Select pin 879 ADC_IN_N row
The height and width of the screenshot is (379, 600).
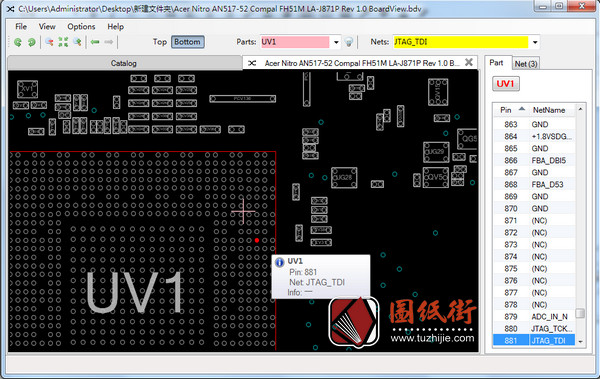click(x=534, y=317)
